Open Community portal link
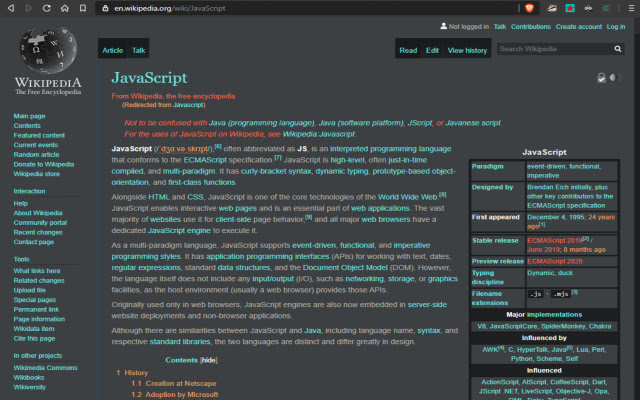This screenshot has width=640, height=400. [40, 222]
